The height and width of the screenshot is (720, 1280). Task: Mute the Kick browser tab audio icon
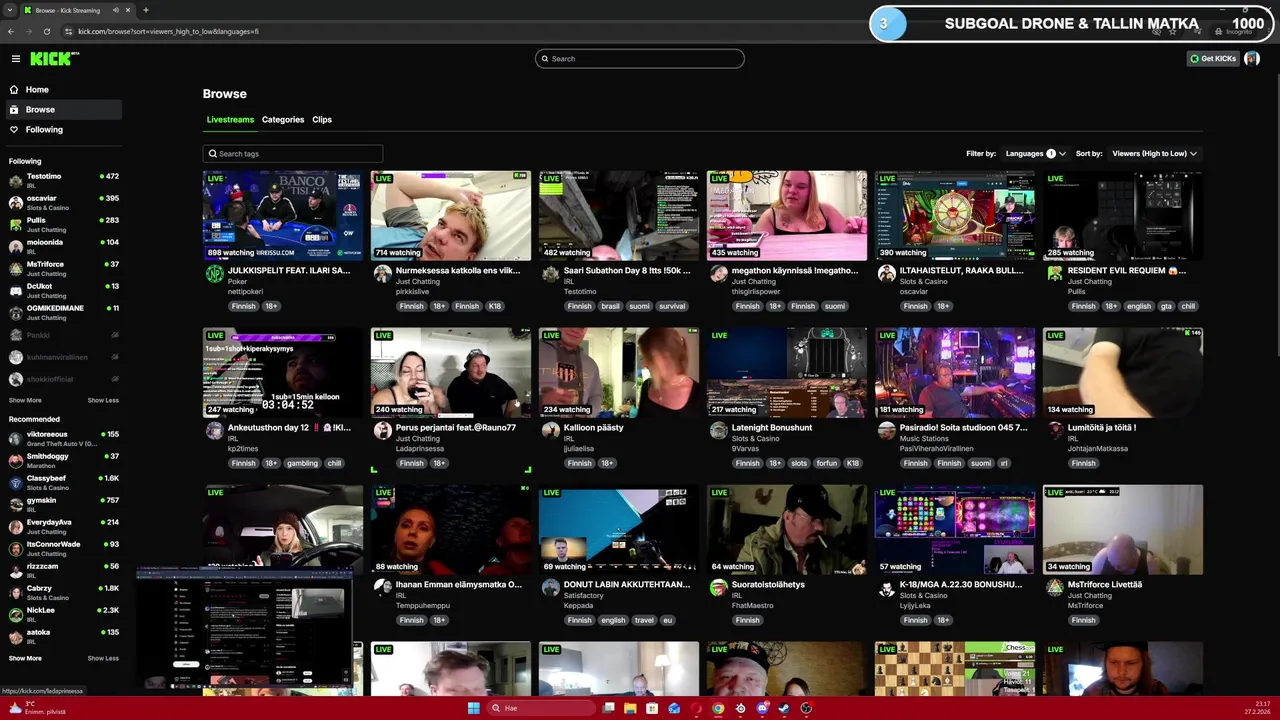[x=116, y=10]
